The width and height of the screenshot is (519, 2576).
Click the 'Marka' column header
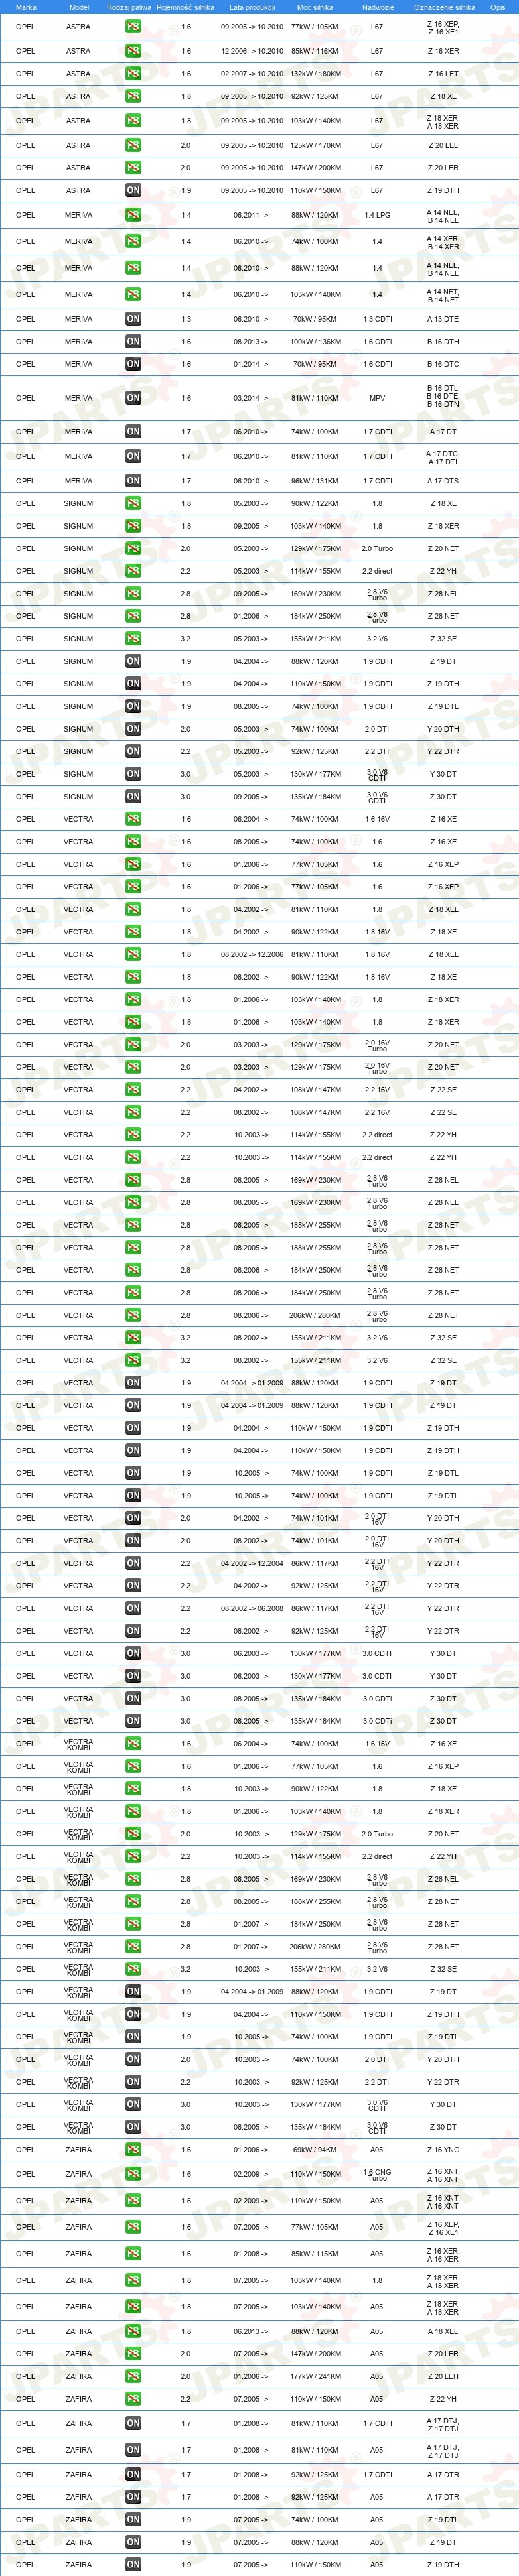coord(26,7)
